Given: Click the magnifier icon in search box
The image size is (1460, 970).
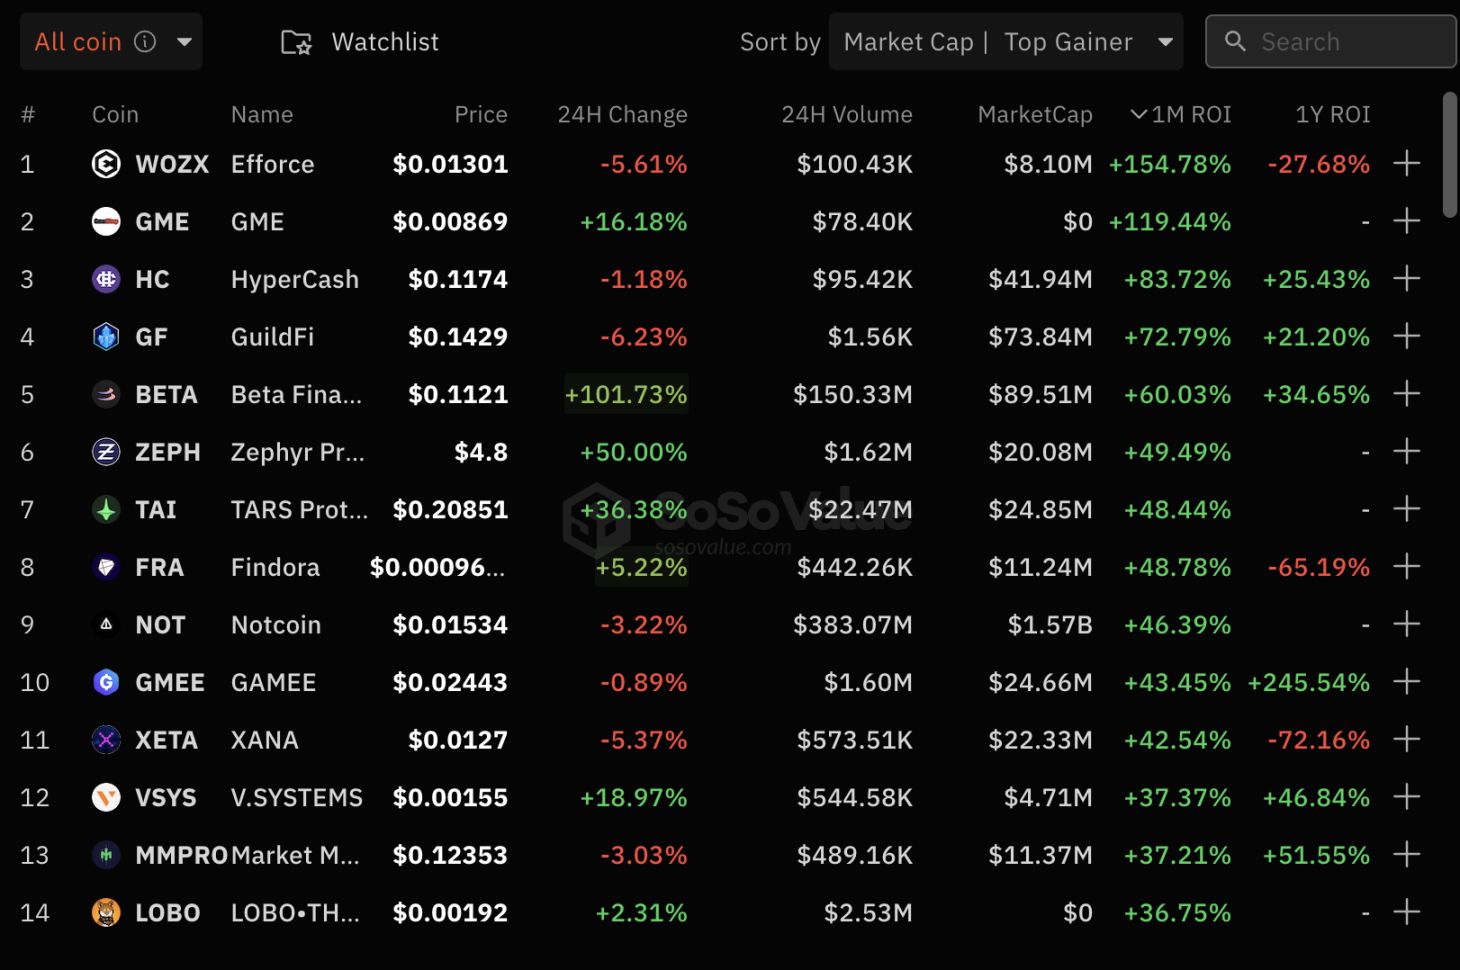Looking at the screenshot, I should [x=1235, y=42].
